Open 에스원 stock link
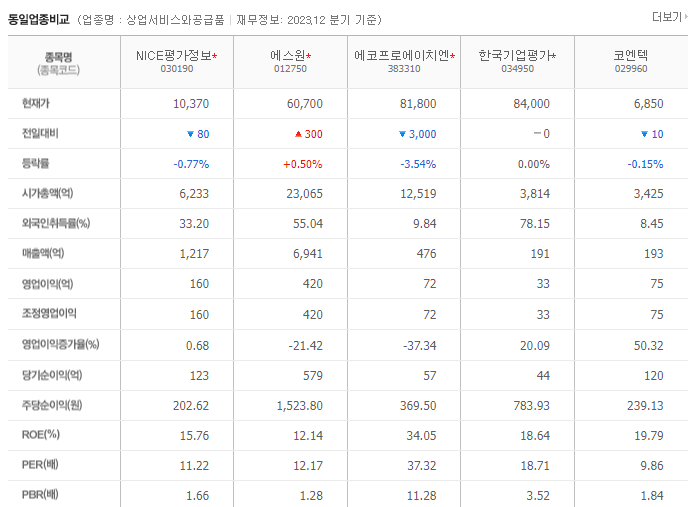 click(288, 56)
